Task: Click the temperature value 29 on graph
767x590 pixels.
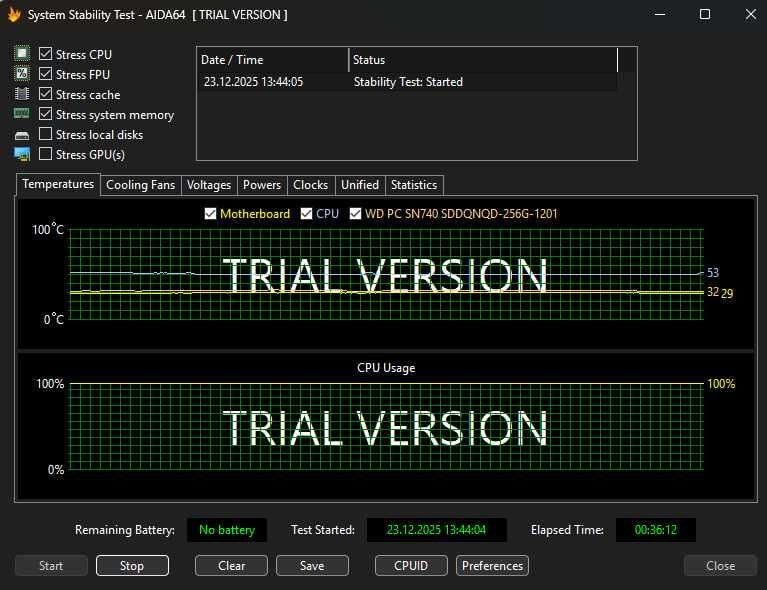Action: pyautogui.click(x=727, y=294)
